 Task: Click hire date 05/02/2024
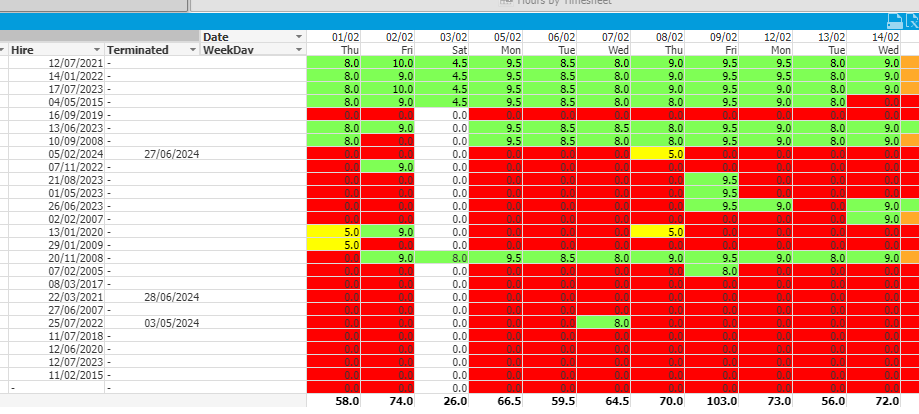[x=76, y=154]
